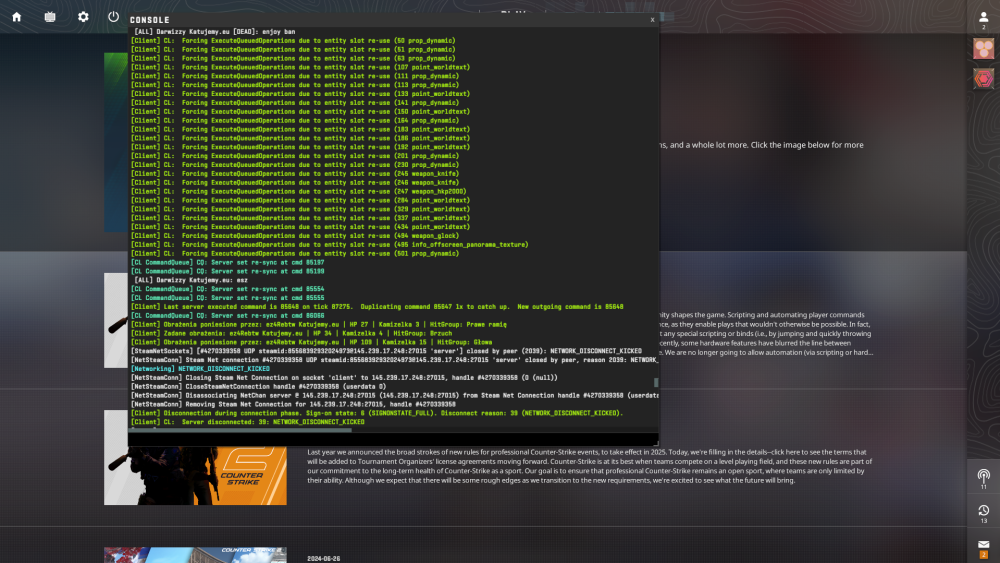The height and width of the screenshot is (563, 1000).
Task: Open the professional Counter-Strike rules article text
Action: click(x=589, y=466)
